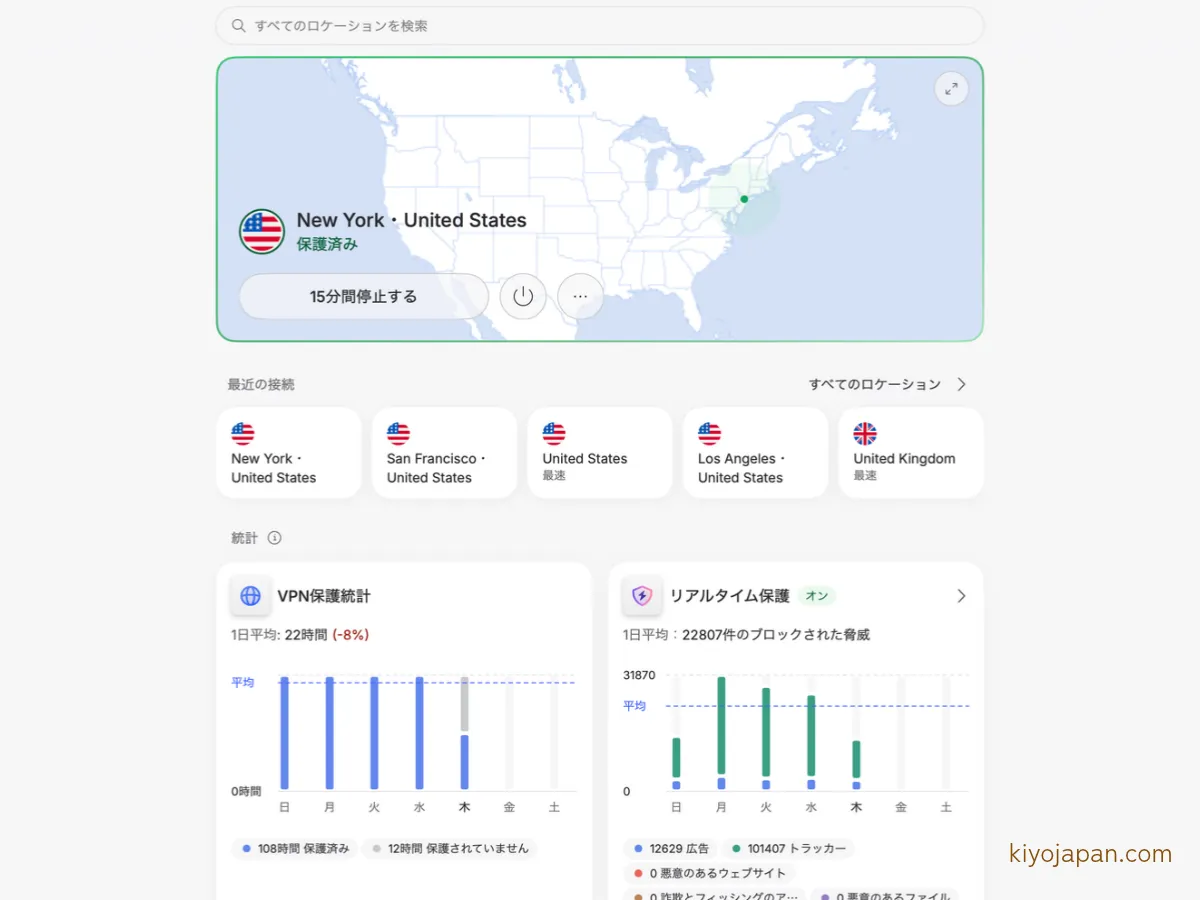Click the search magnifier icon
The image size is (1200, 900).
[238, 26]
